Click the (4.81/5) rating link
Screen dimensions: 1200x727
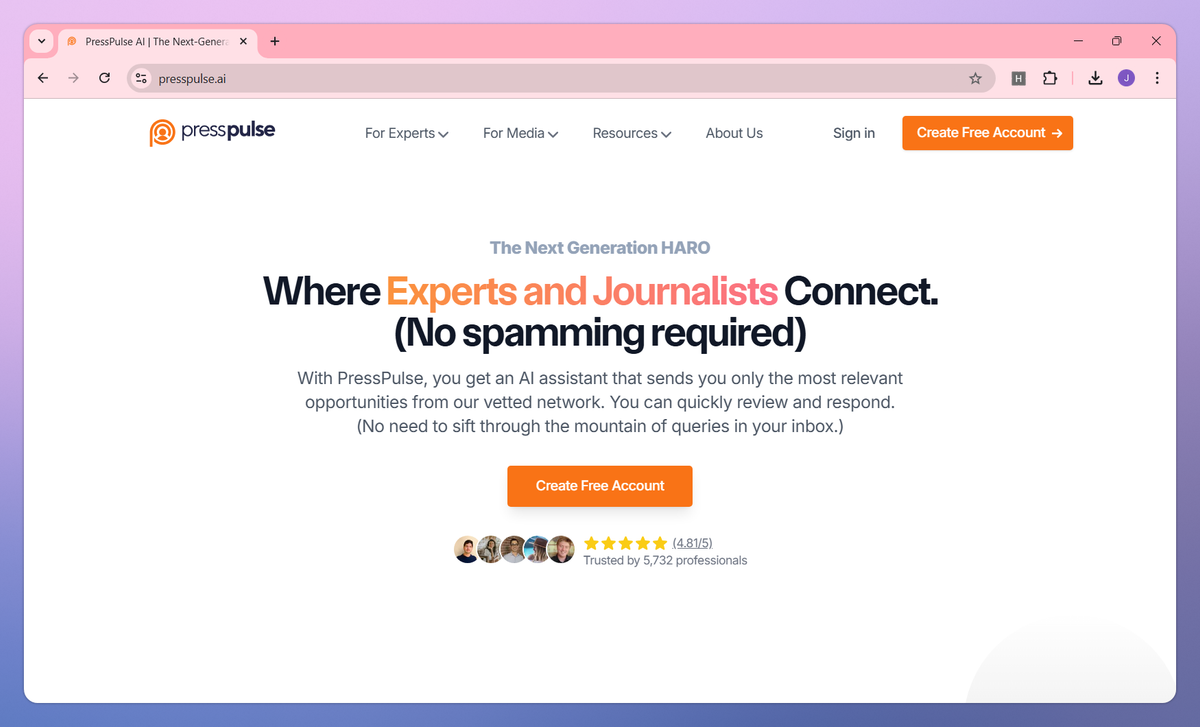[692, 543]
